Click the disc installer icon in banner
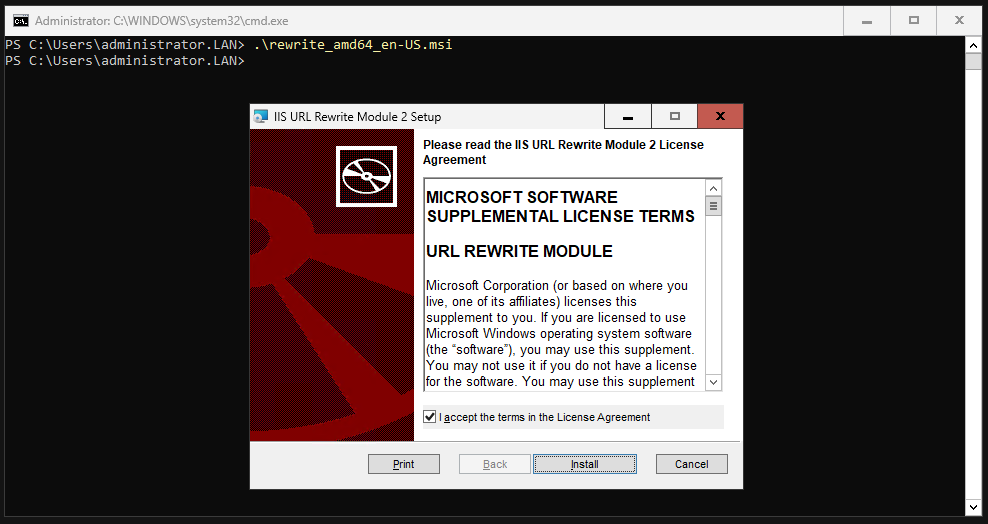 (x=366, y=176)
